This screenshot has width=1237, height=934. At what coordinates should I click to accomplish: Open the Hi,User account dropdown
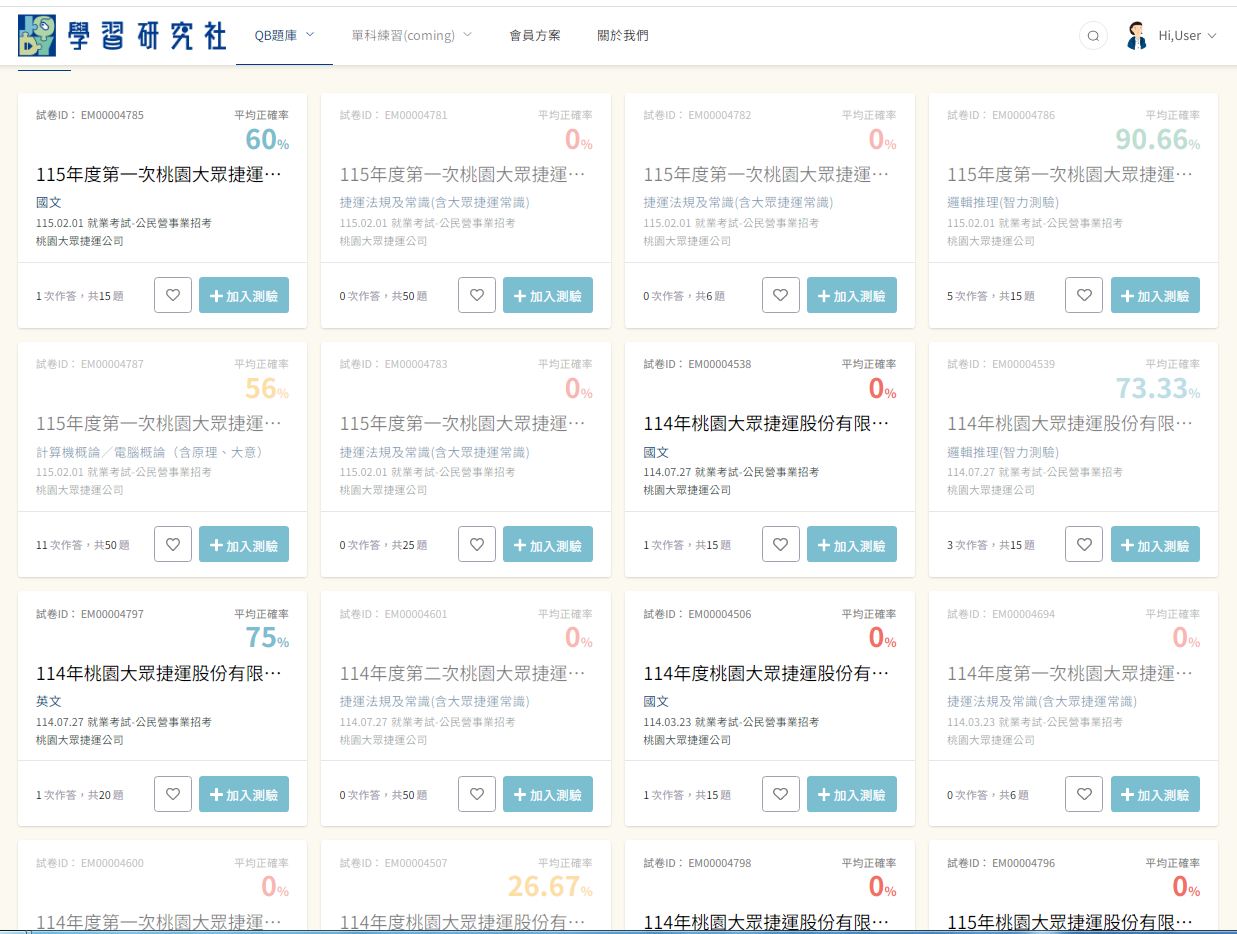coord(1187,36)
